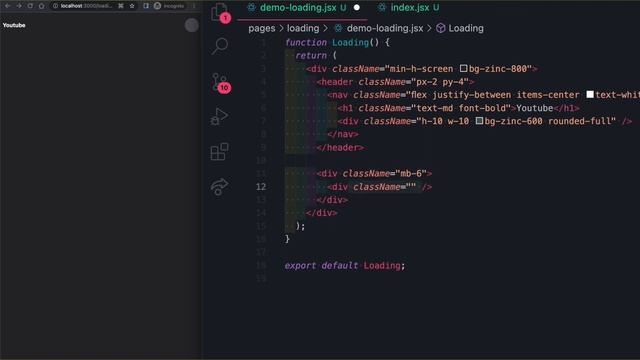Click 'flex justify-between items-center' class text

coord(495,95)
